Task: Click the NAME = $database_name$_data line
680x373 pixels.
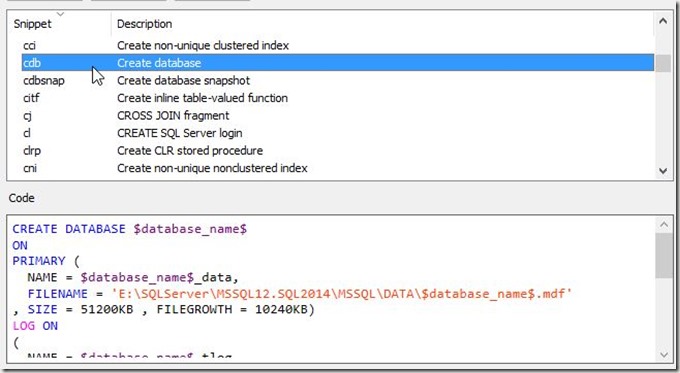Action: [x=133, y=278]
